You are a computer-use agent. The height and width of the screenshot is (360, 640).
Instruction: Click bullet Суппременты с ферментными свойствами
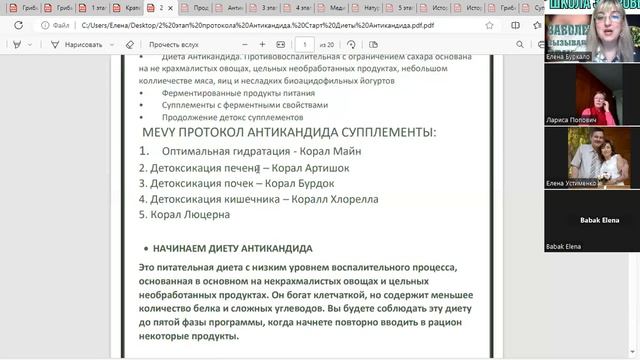244,105
